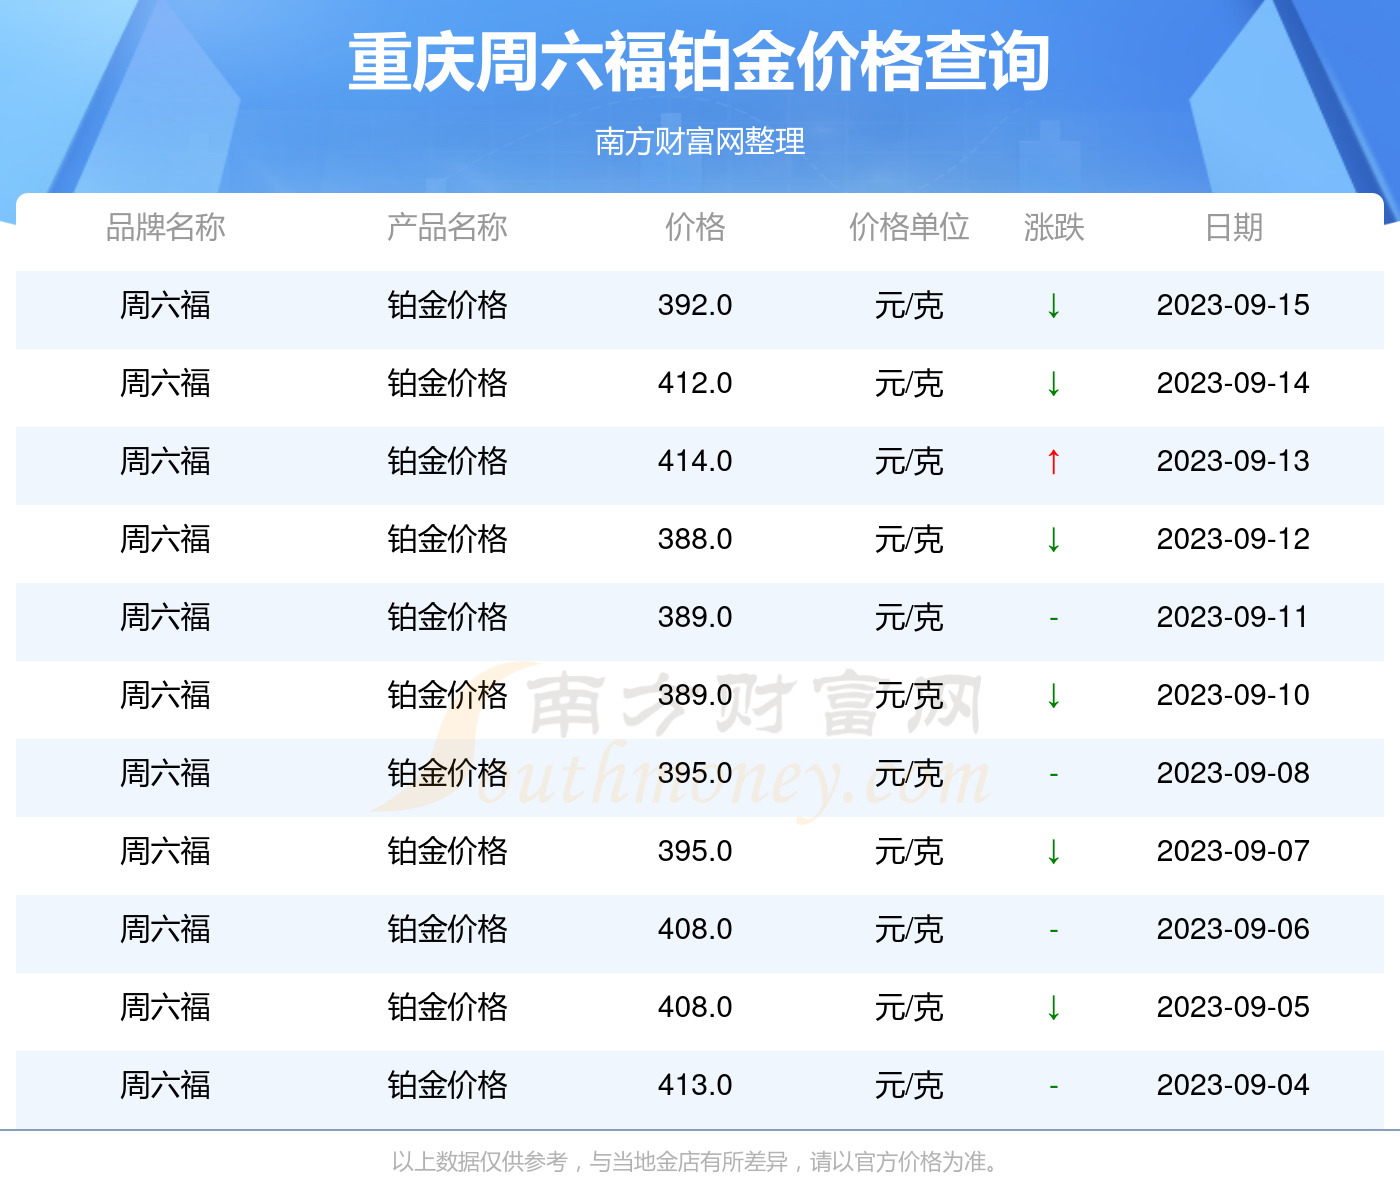Click 元/克 in the 2023-09-11 row
This screenshot has width=1400, height=1177.
(x=909, y=617)
